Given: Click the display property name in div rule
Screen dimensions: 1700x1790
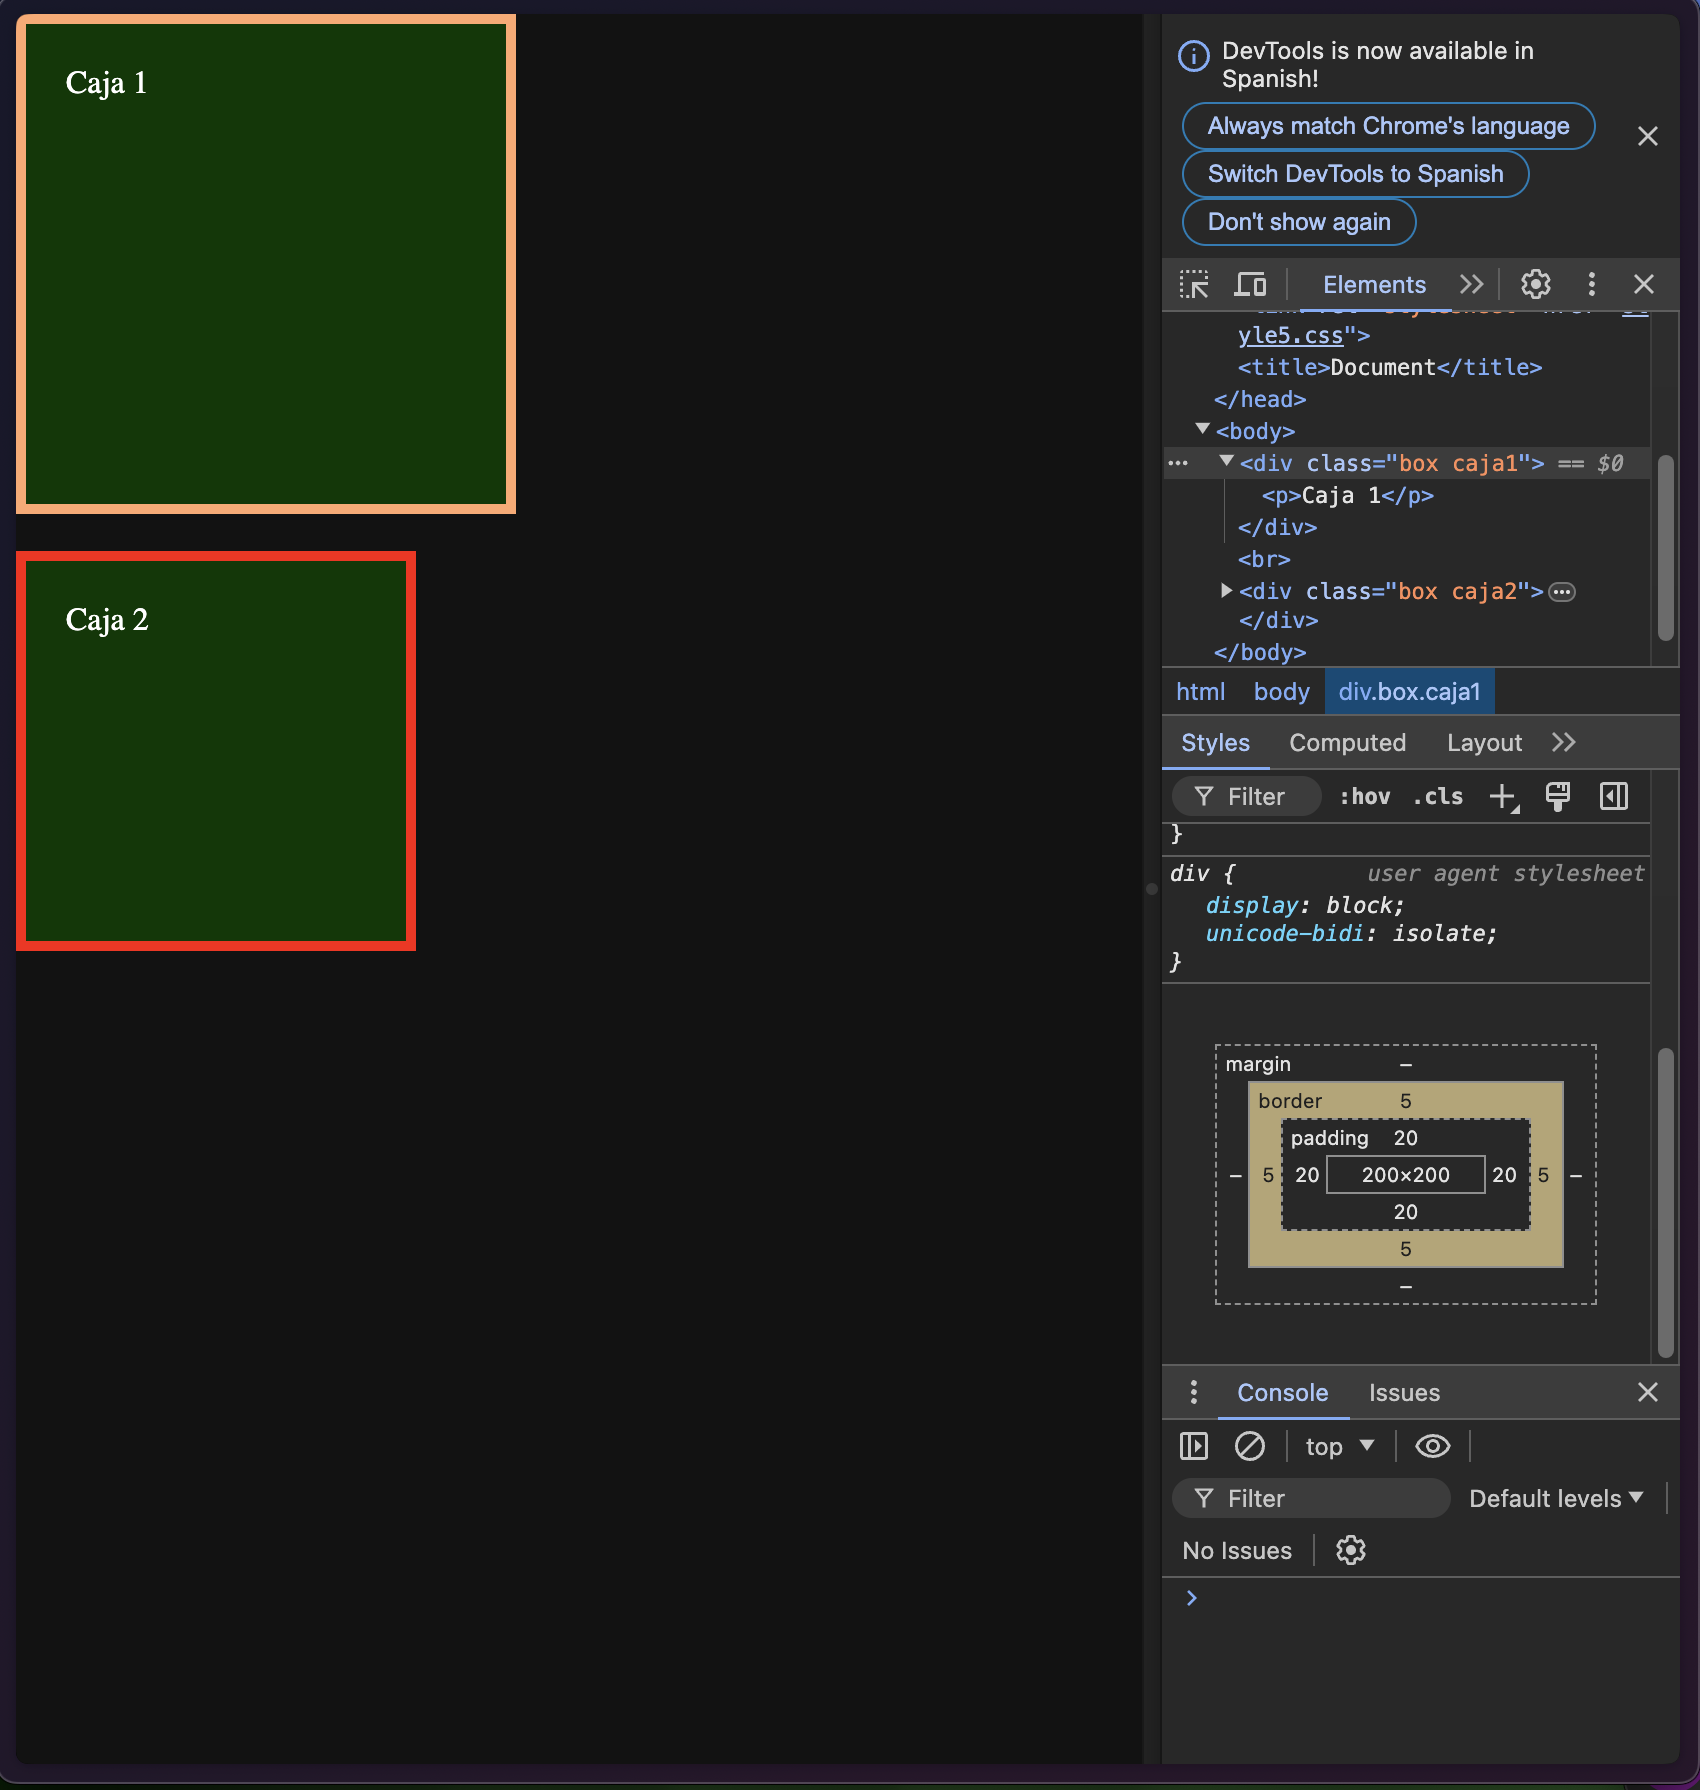Looking at the screenshot, I should point(1251,906).
